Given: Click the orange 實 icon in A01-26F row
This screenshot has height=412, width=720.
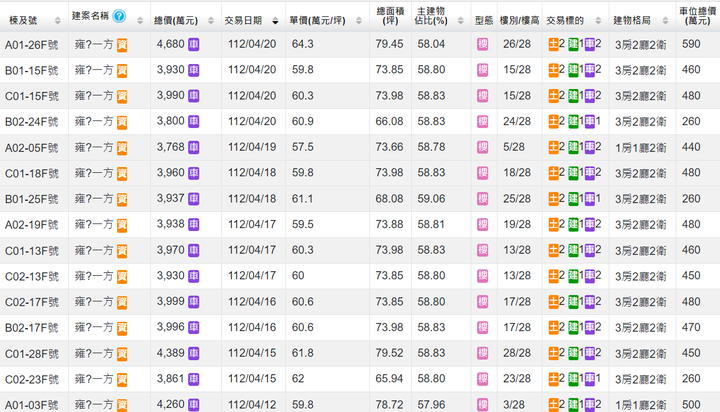Looking at the screenshot, I should tap(122, 45).
